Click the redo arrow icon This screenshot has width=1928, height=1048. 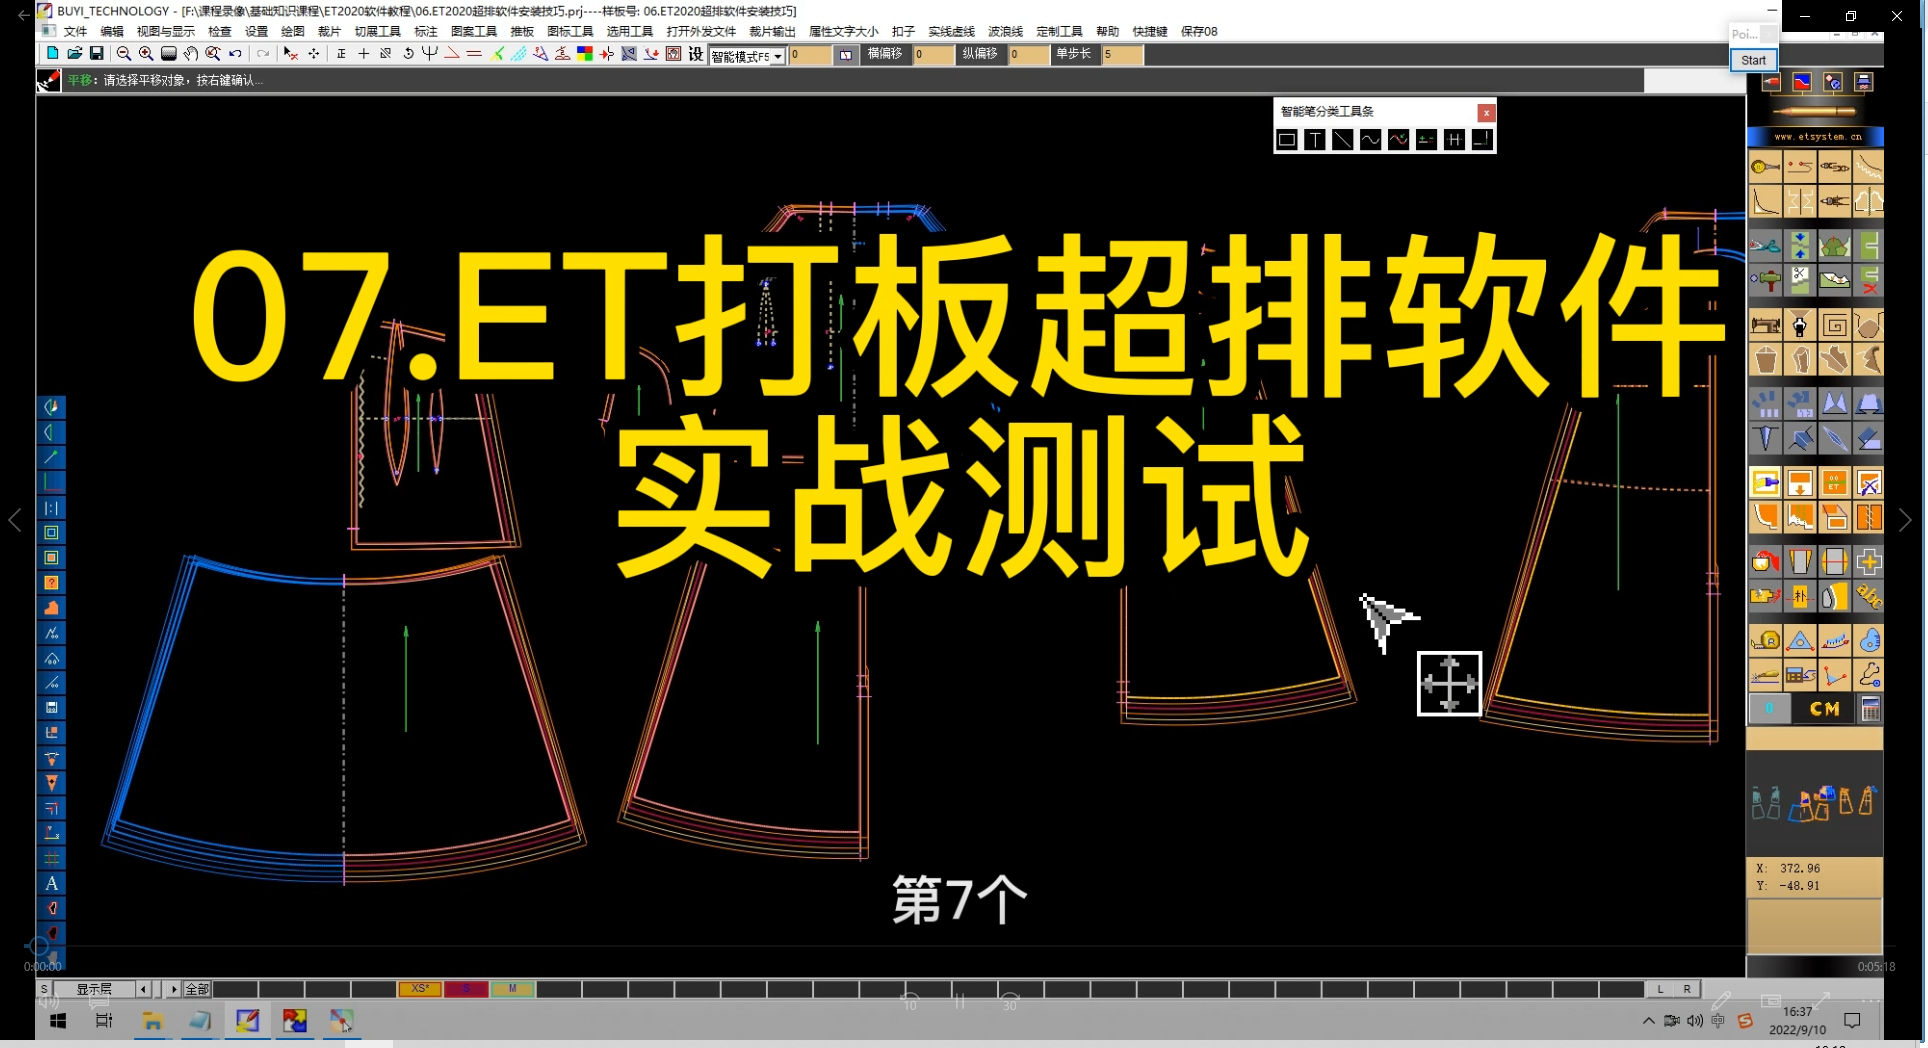(262, 54)
